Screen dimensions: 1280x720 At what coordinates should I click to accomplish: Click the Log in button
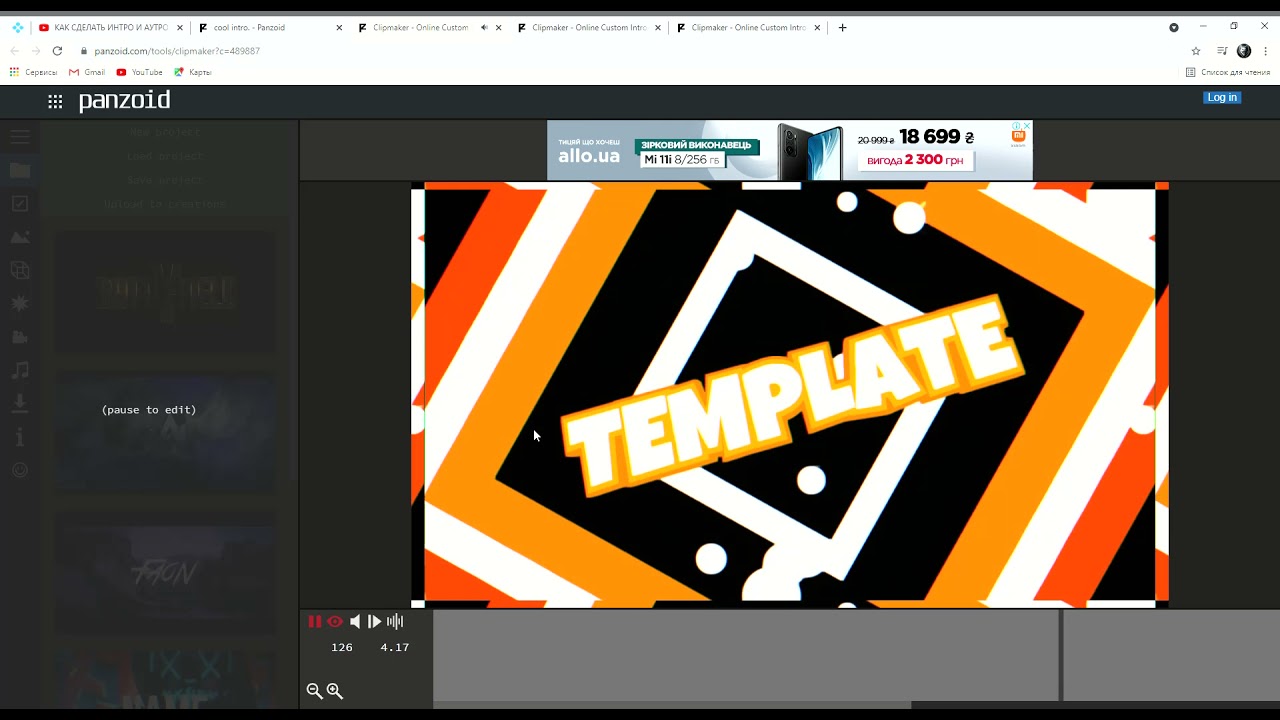click(1222, 97)
